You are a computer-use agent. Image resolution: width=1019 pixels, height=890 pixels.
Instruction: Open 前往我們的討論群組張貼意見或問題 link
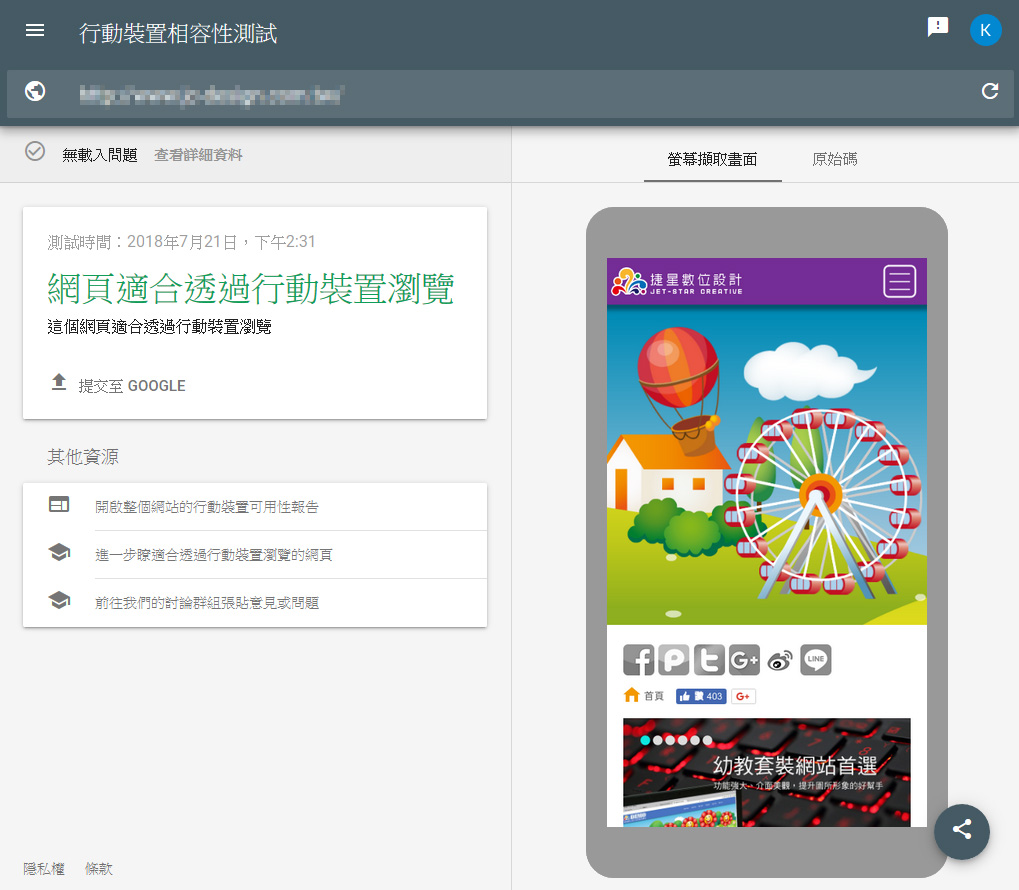coord(207,603)
